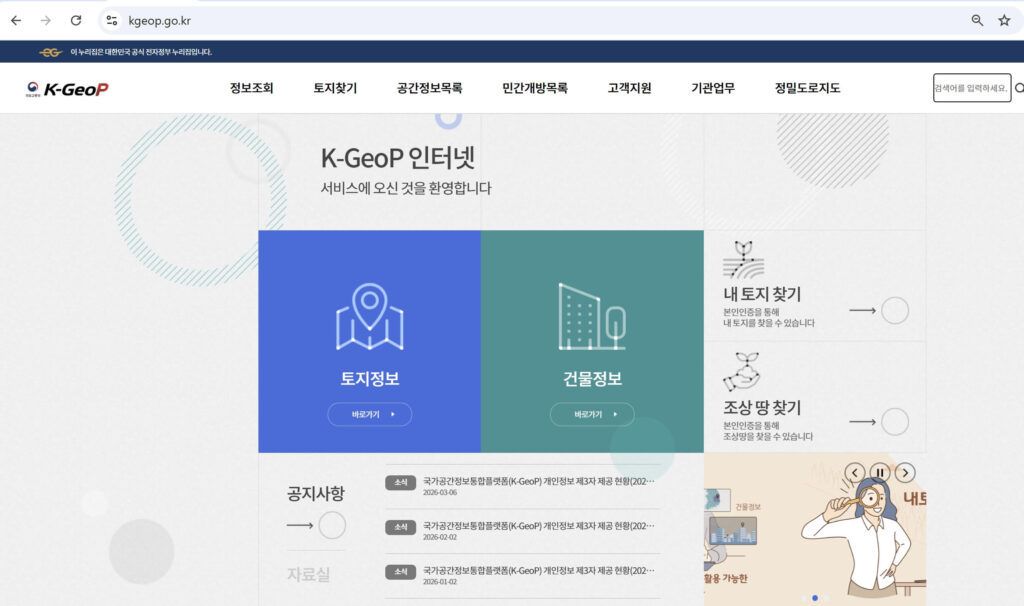This screenshot has width=1024, height=606.
Task: Open the 민간개방목록 menu
Action: 535,88
